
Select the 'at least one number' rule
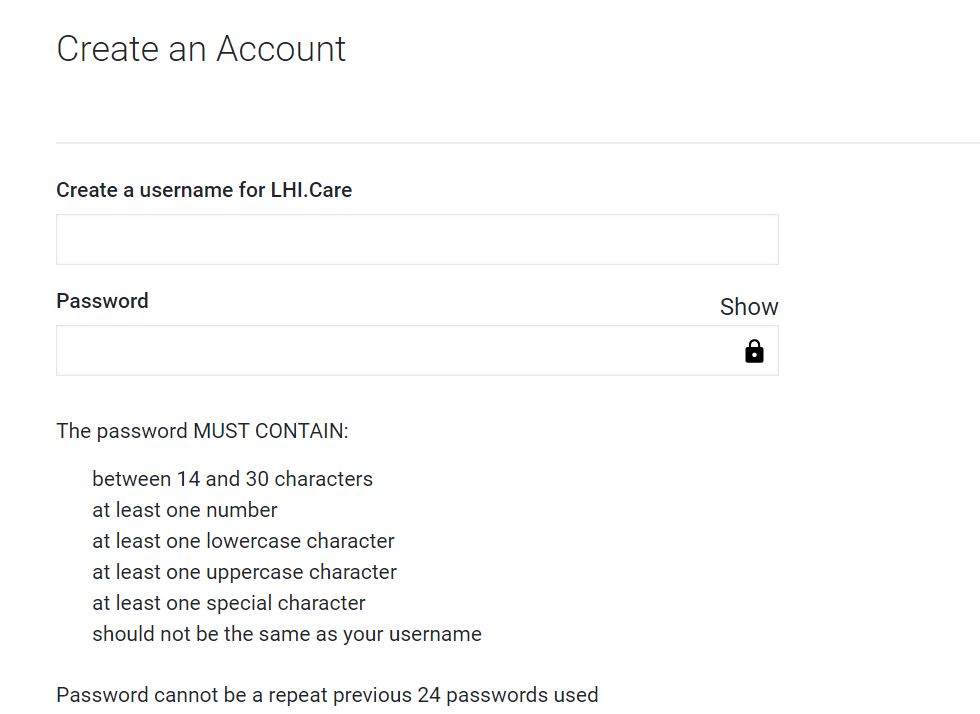click(185, 510)
